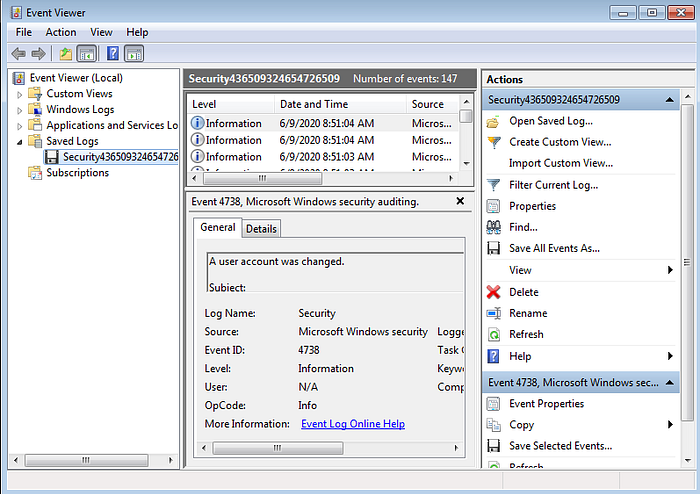700x494 pixels.
Task: Click the Back arrow toolbar icon
Action: [x=18, y=54]
